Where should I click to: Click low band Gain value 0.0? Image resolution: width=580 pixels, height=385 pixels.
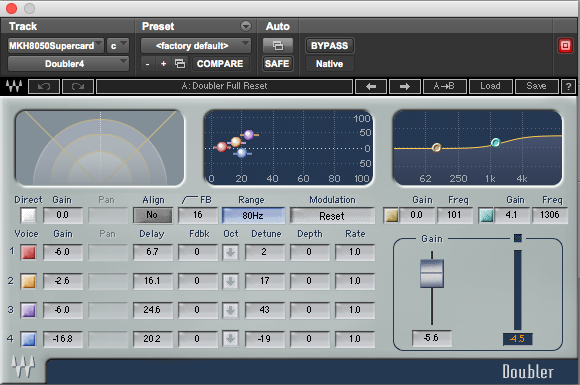[x=417, y=215]
